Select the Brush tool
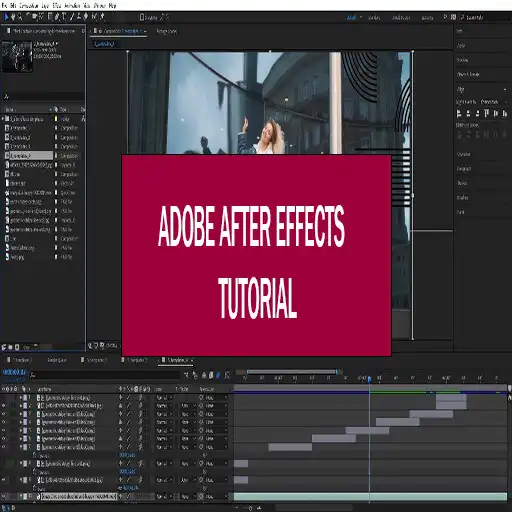512x512 pixels. [72, 17]
